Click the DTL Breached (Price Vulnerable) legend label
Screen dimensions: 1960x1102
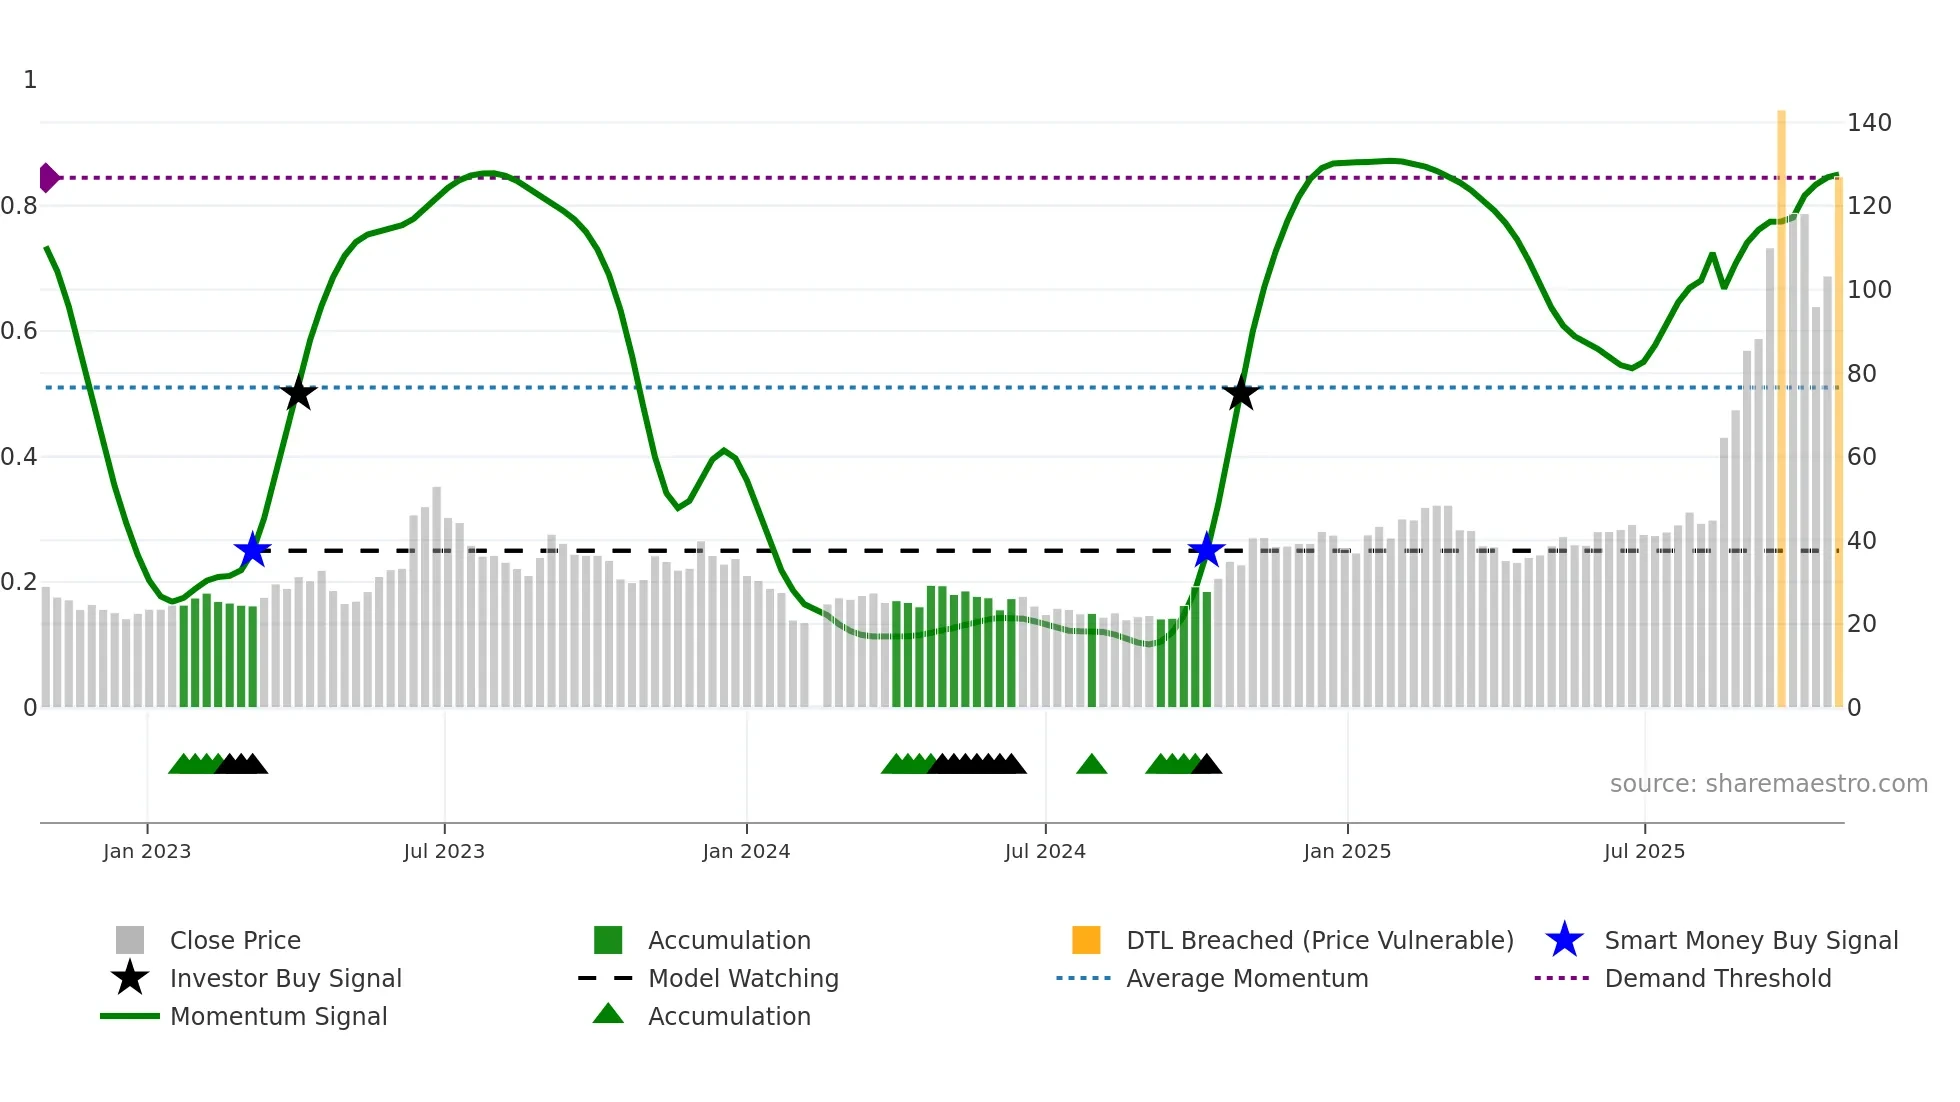(1319, 940)
